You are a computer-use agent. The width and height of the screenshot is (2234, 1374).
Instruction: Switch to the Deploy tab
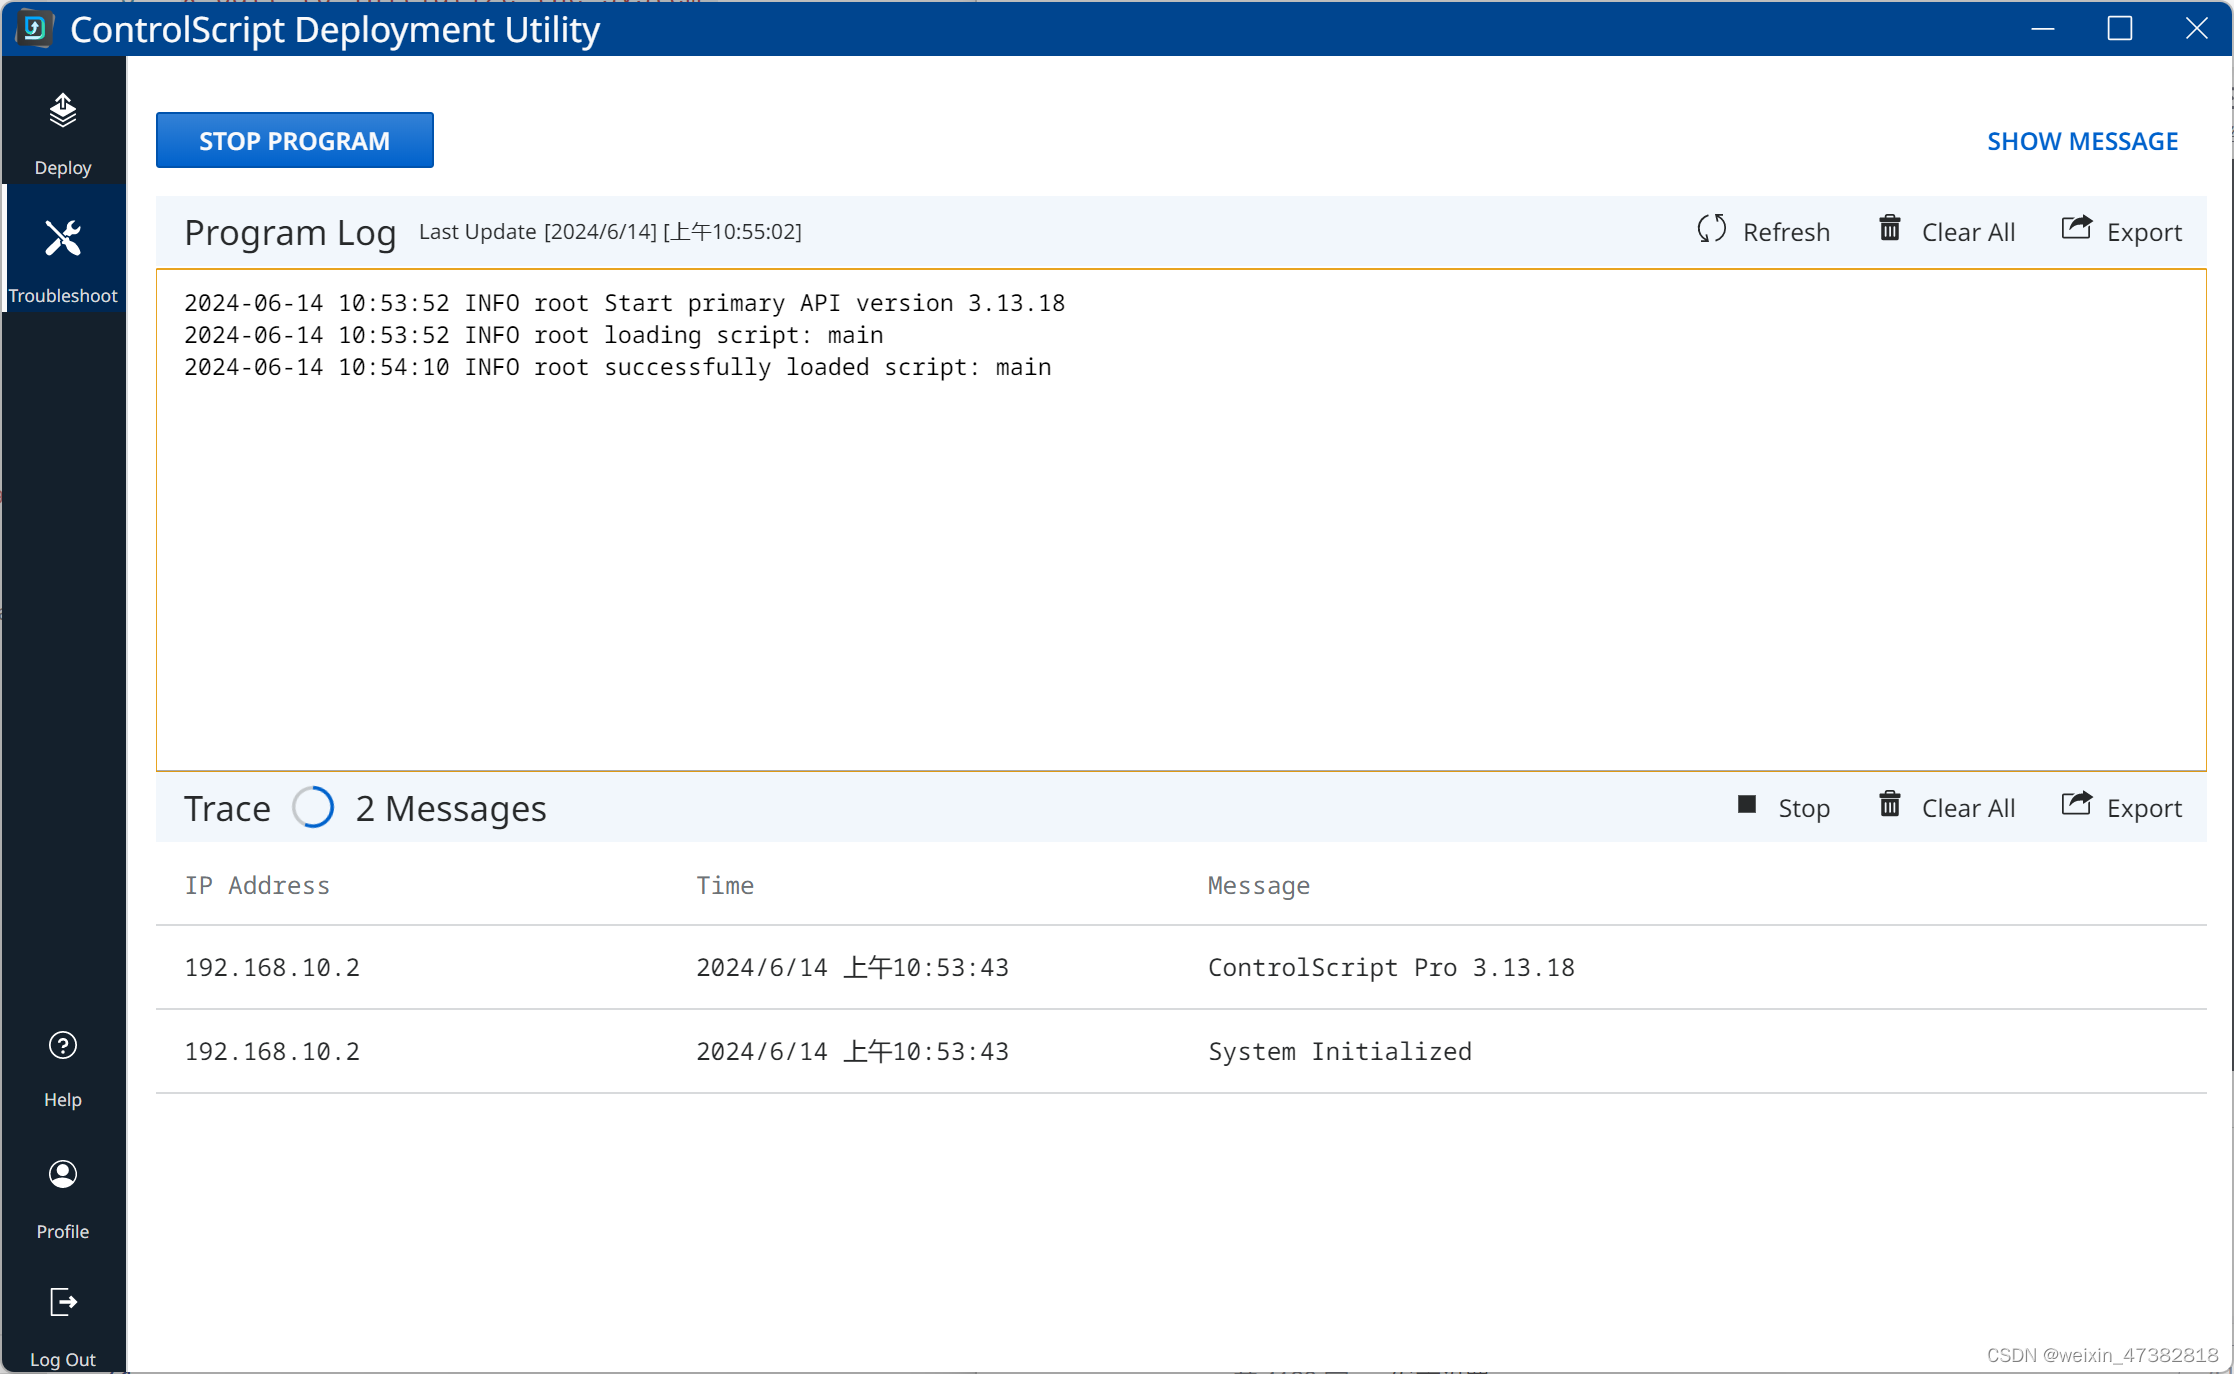(x=62, y=128)
